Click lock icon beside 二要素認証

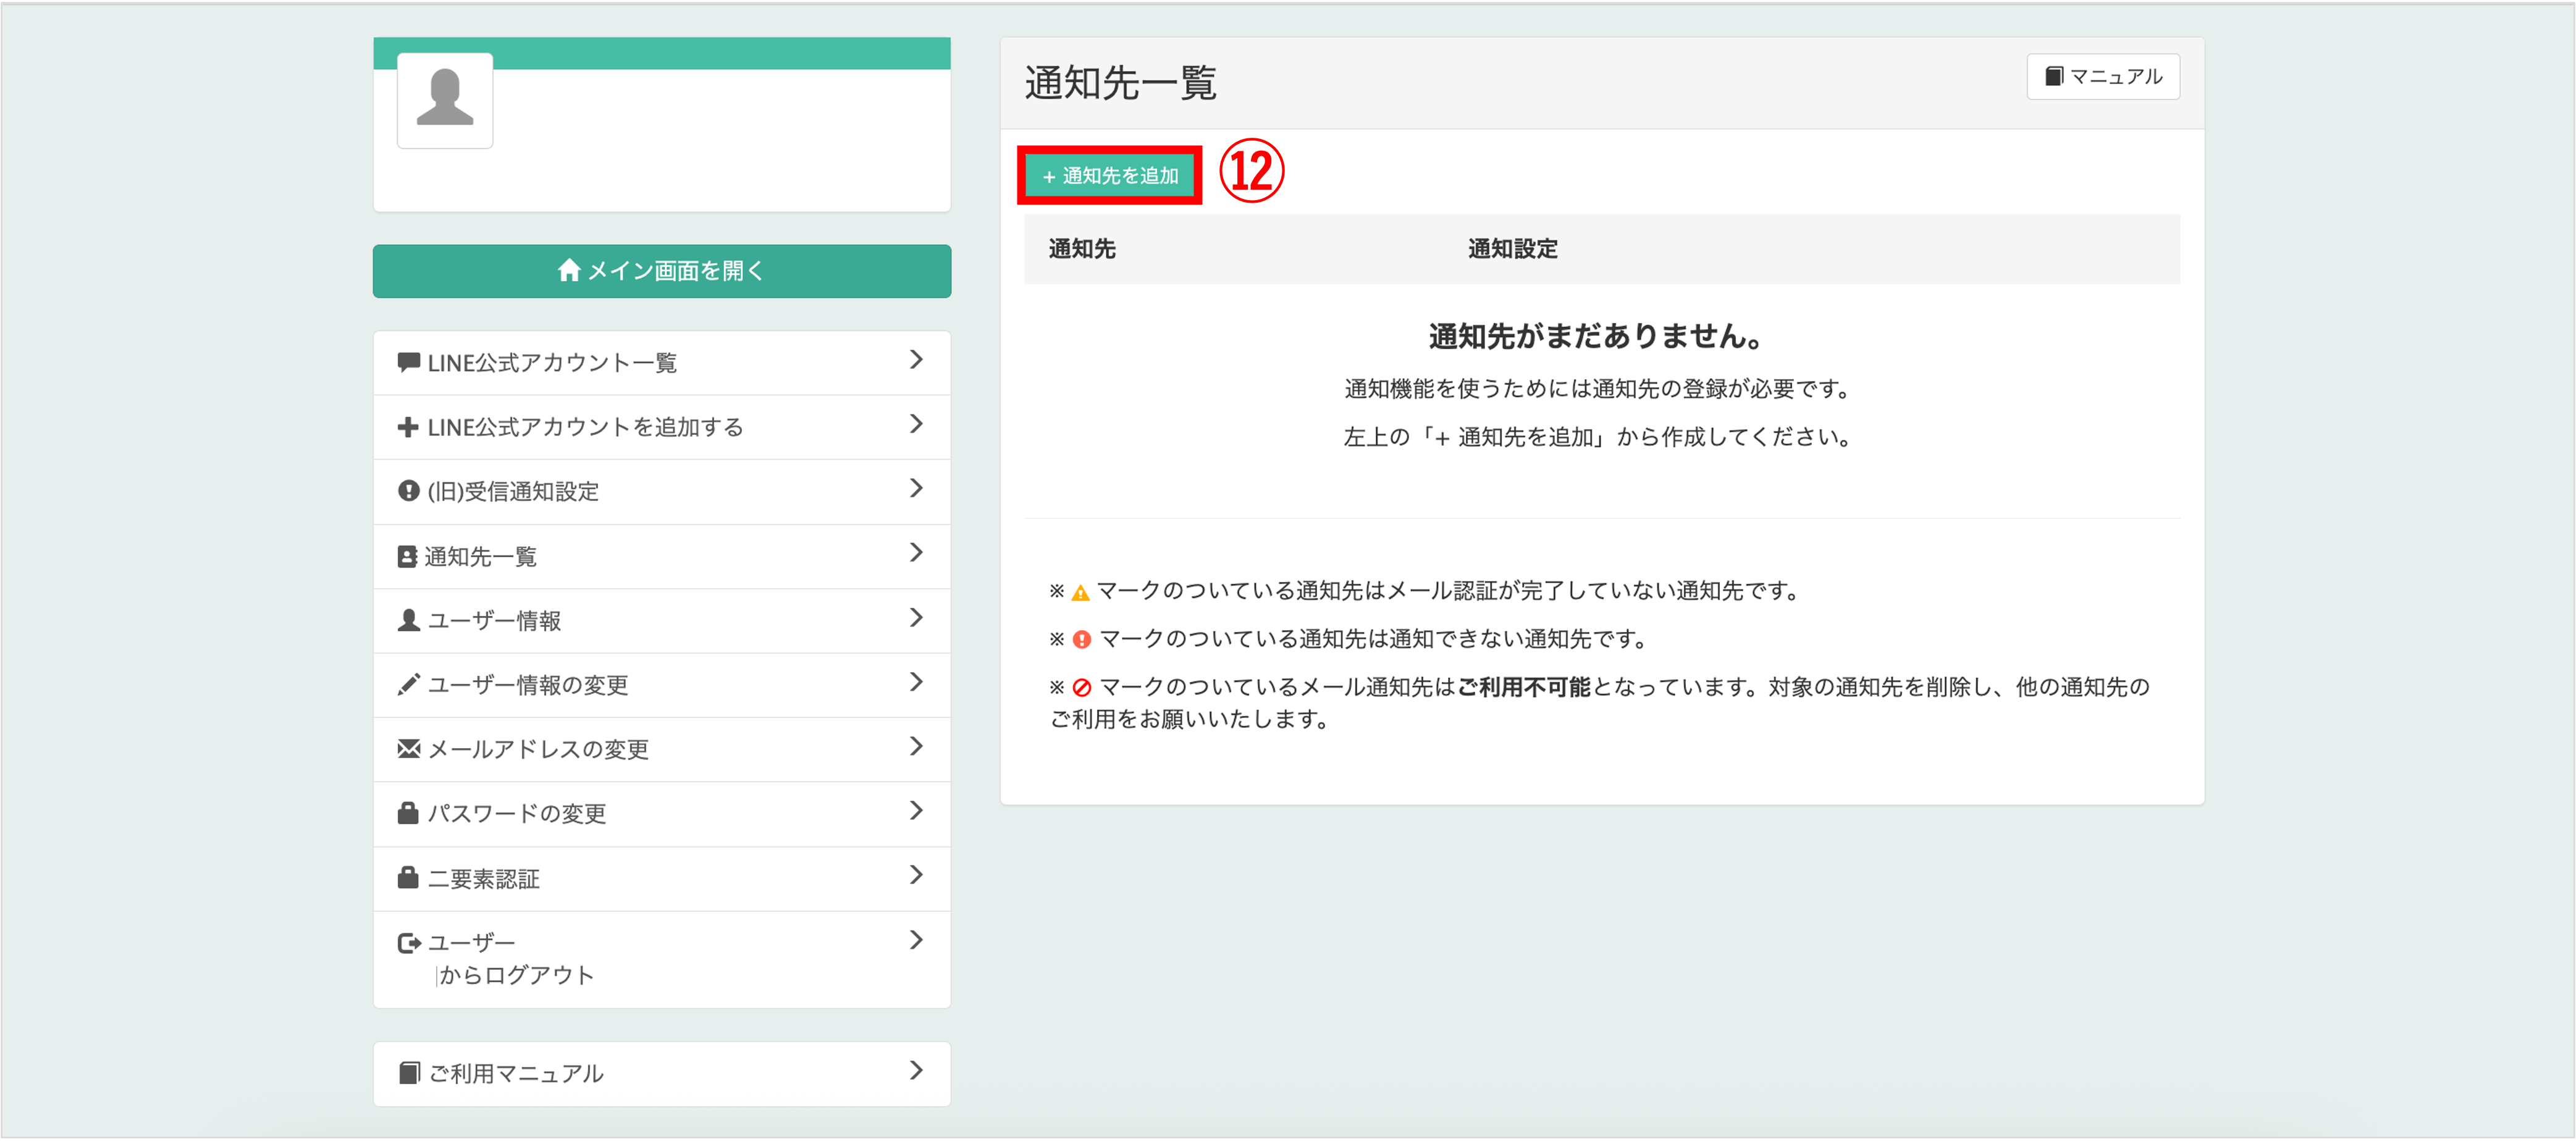coord(408,878)
